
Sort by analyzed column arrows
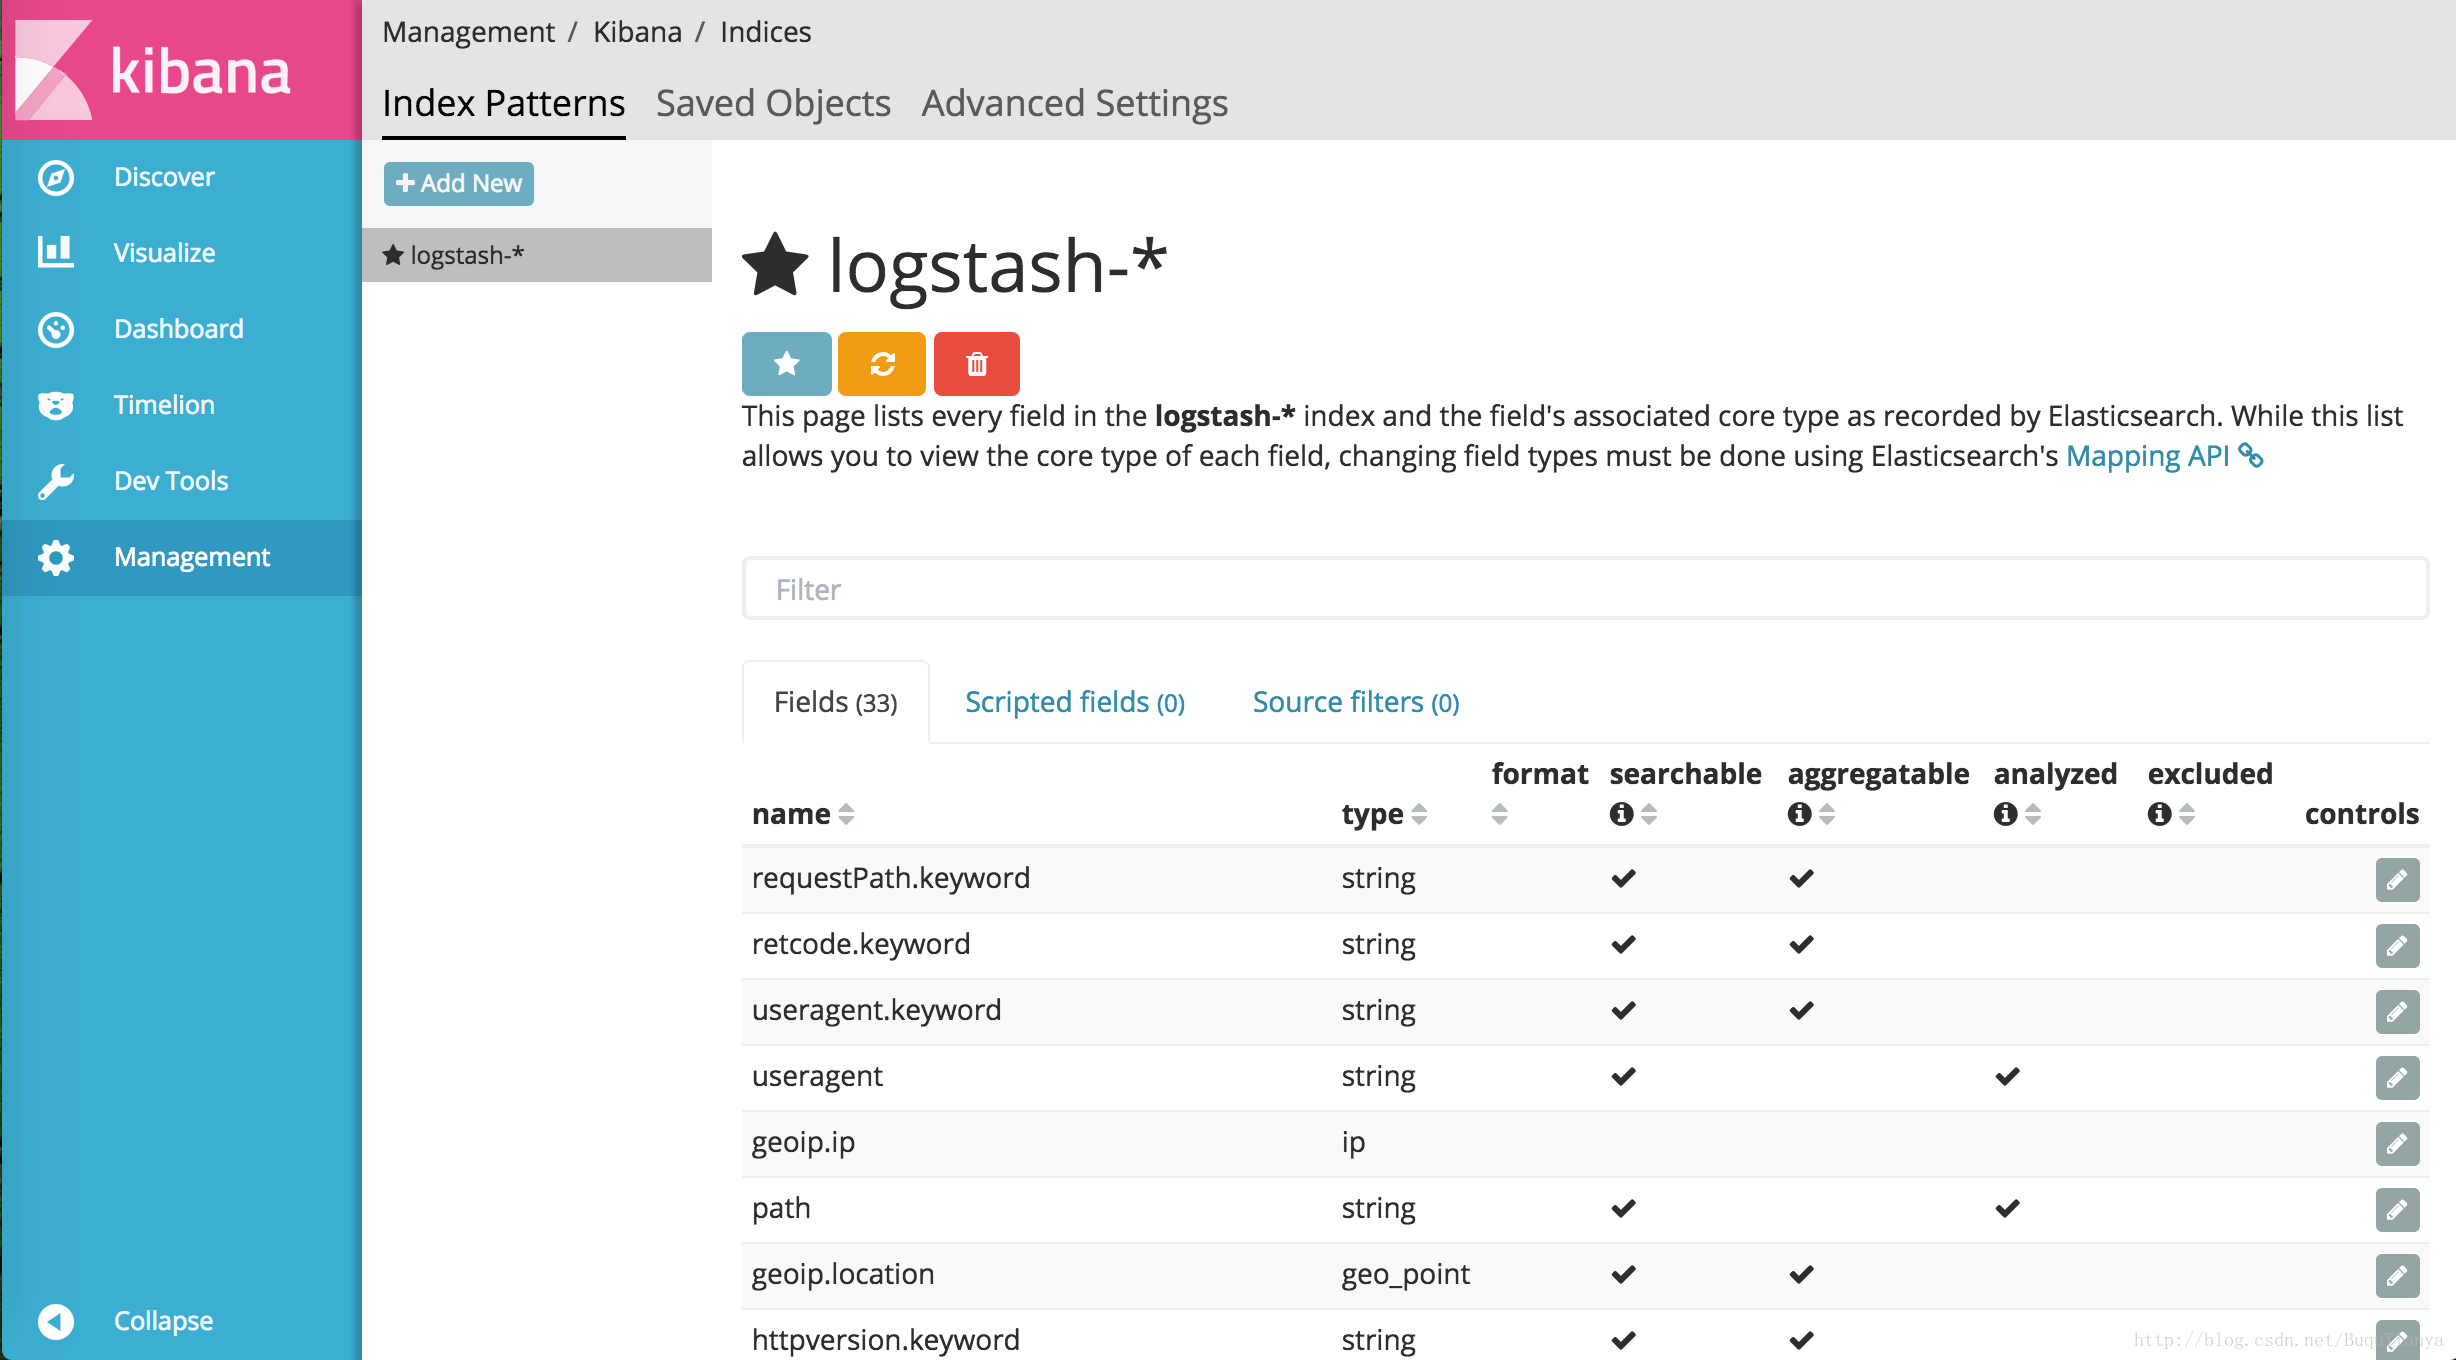tap(2033, 814)
